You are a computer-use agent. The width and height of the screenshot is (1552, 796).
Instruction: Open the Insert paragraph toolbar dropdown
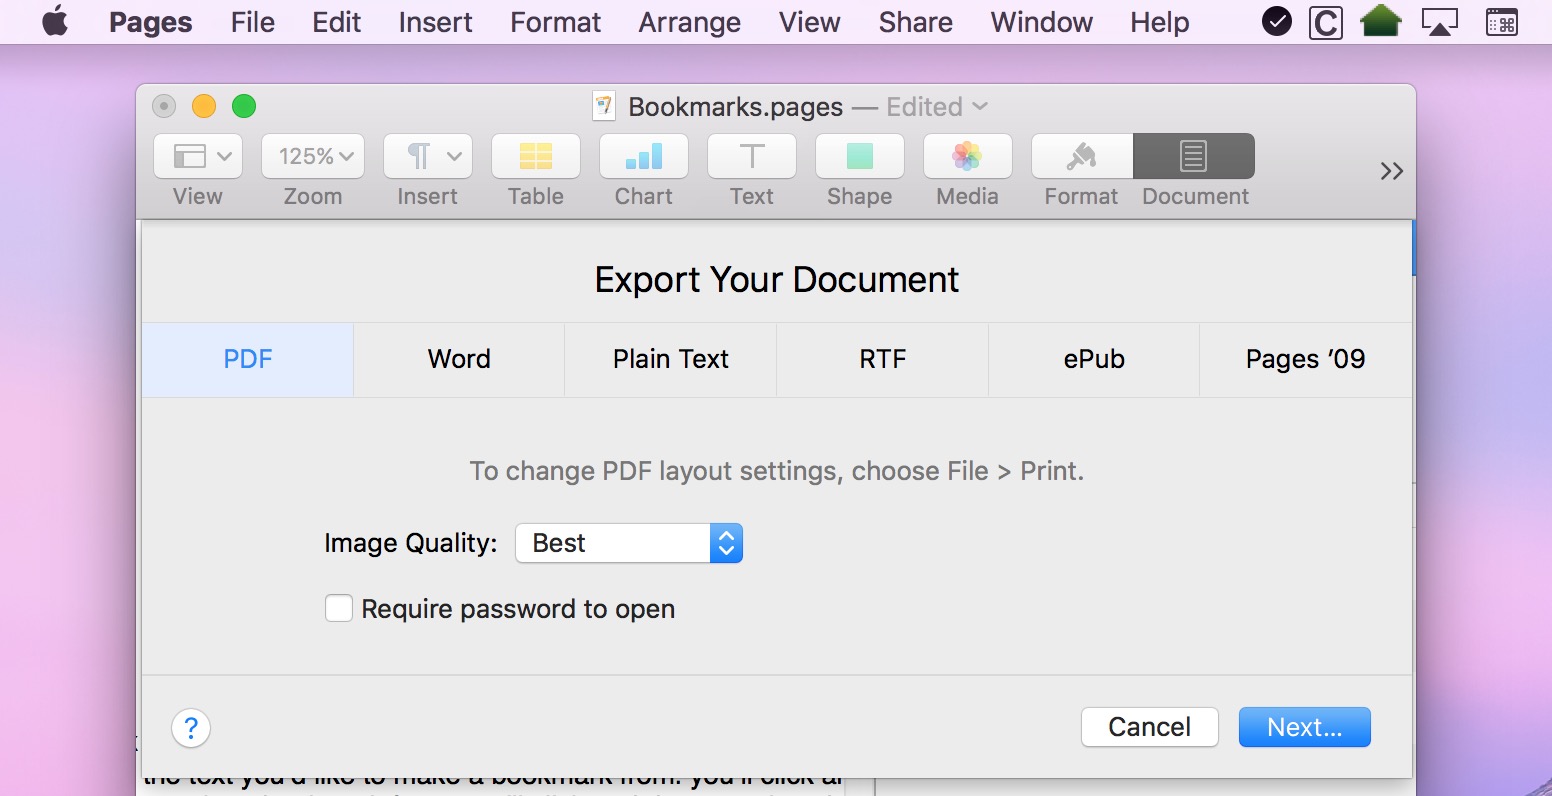(x=428, y=156)
